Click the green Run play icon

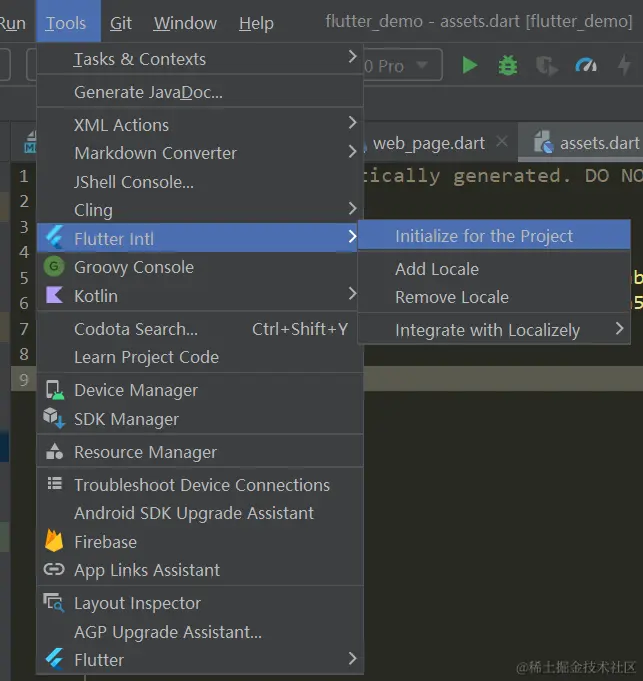click(x=469, y=66)
